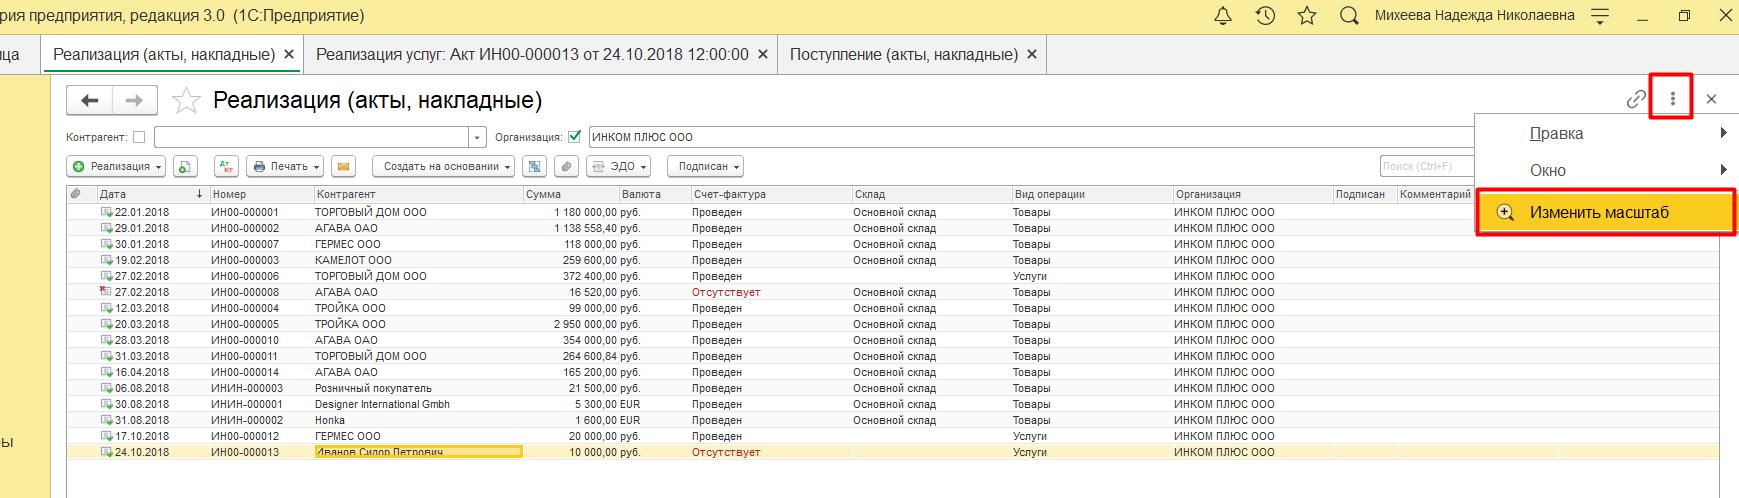Screen dimensions: 1739x498
Task: Click the Организация field ИНКОМ ПЛЮС ООО
Action: (x=1030, y=137)
